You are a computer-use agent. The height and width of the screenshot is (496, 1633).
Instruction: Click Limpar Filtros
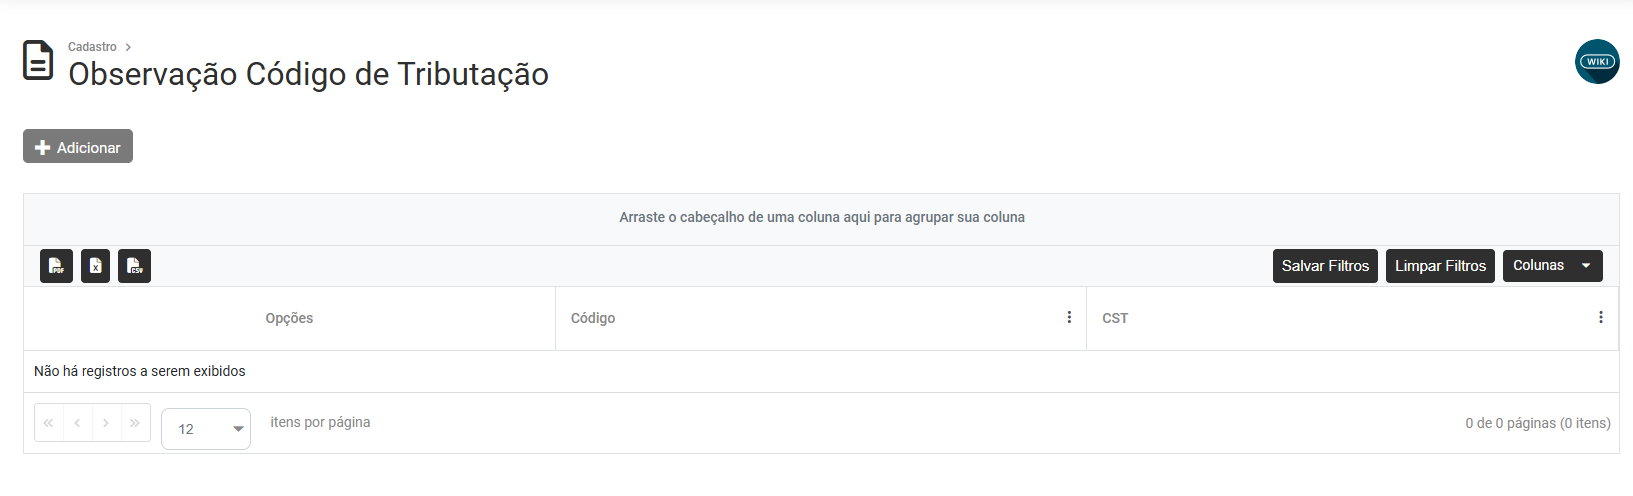1440,266
